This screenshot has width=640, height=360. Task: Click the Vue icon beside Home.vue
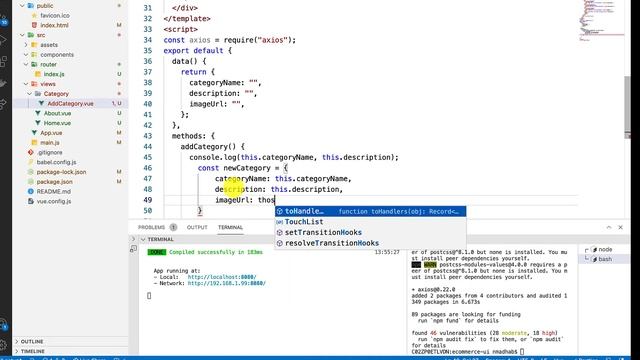point(38,123)
